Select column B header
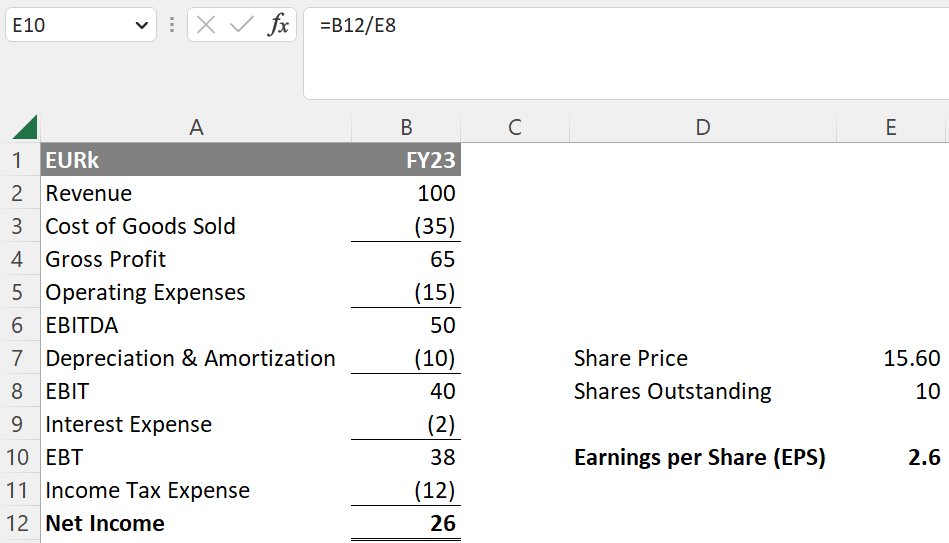The image size is (949, 543). (406, 127)
